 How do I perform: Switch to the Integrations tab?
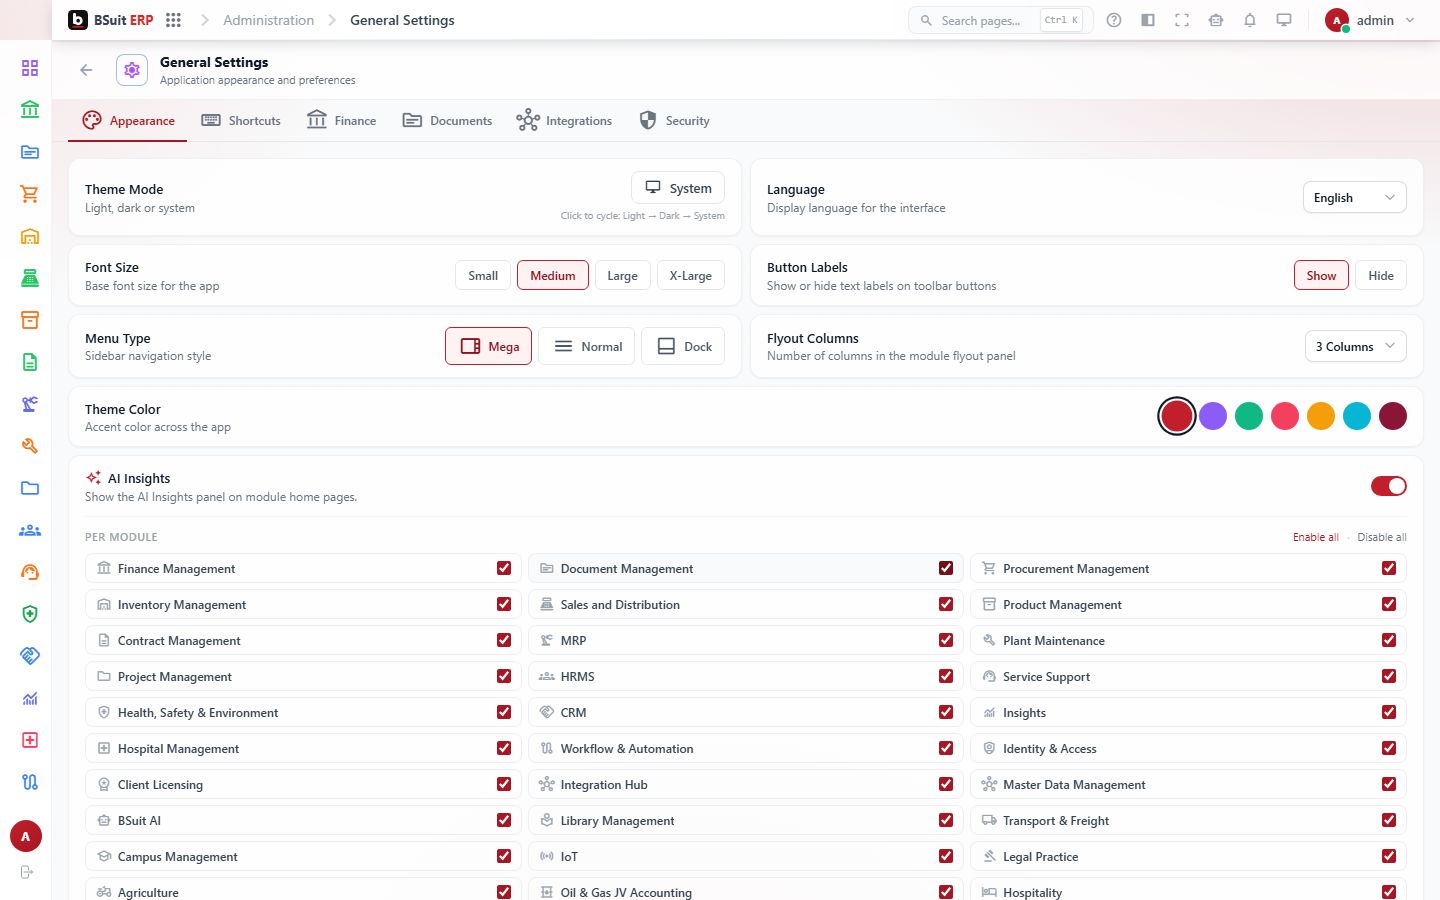point(564,120)
